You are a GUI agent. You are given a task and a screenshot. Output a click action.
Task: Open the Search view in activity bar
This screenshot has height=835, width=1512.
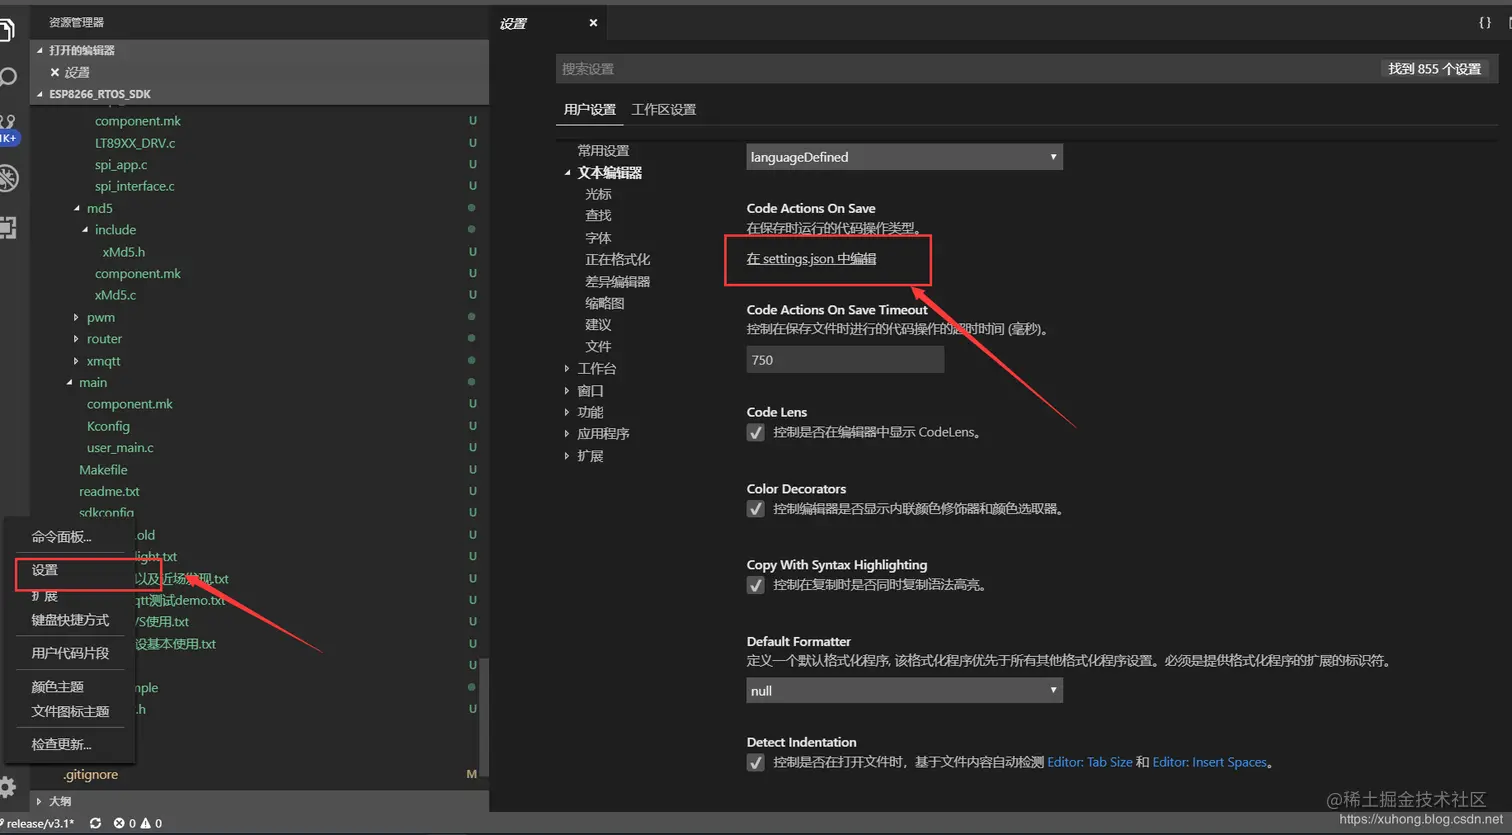(x=8, y=77)
